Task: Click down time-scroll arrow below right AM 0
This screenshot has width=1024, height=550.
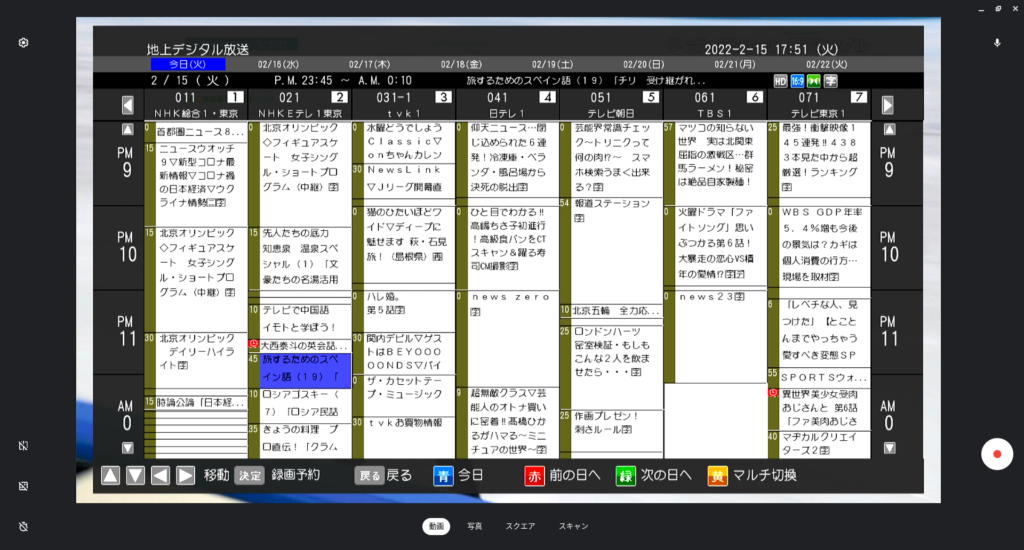Action: coord(889,448)
